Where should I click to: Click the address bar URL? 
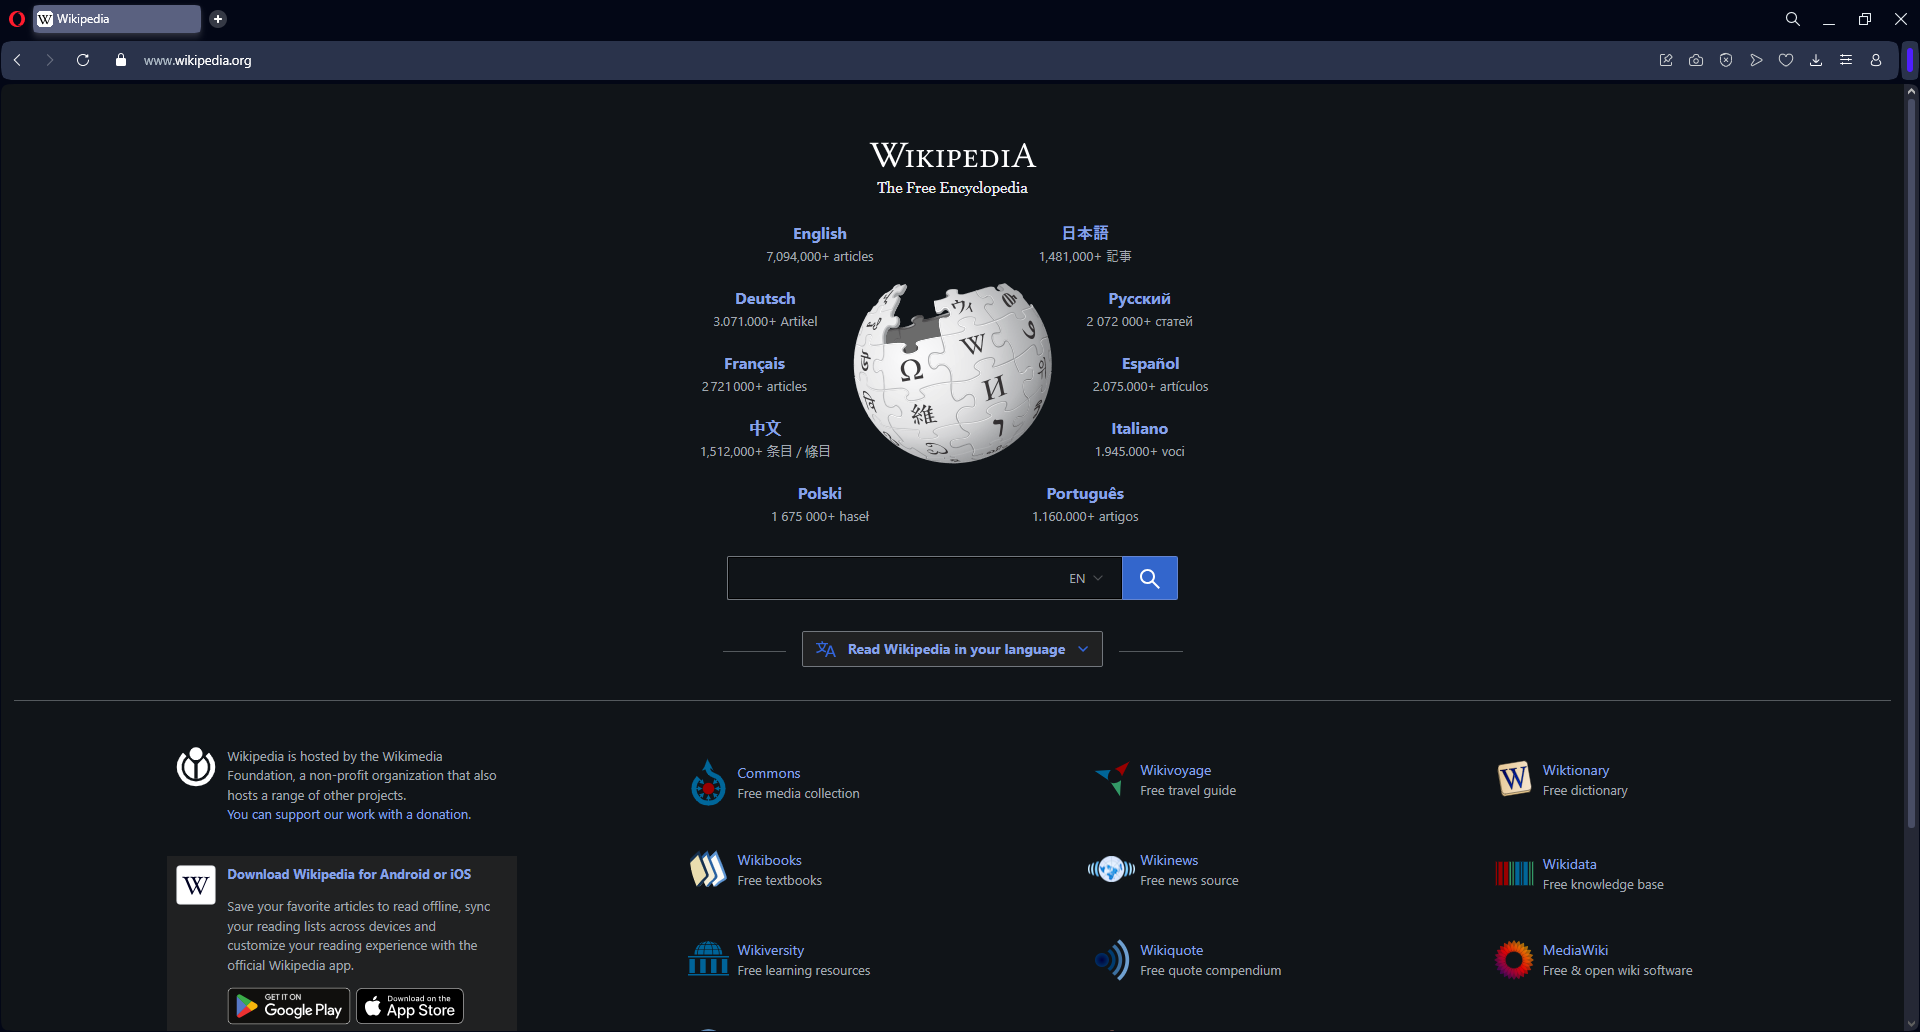click(x=198, y=60)
